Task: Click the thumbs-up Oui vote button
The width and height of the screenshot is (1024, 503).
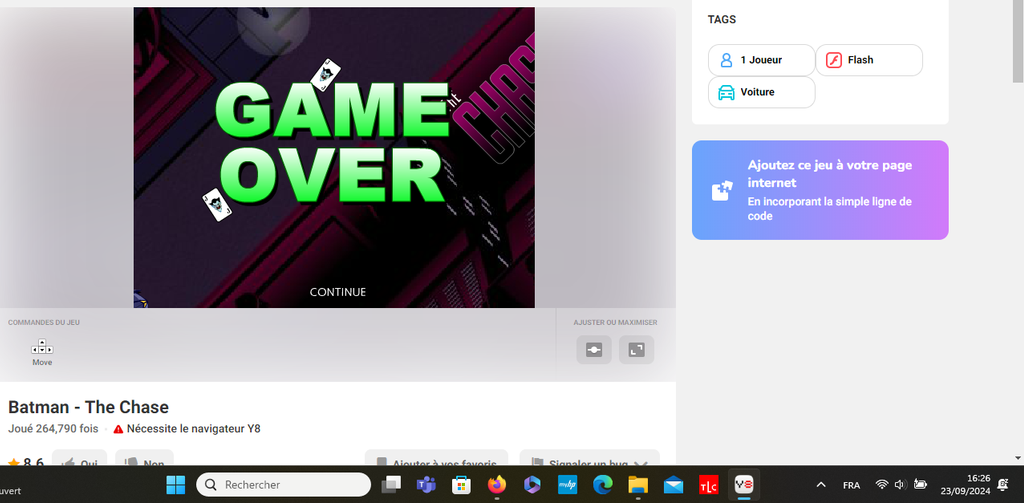Action: (x=80, y=461)
